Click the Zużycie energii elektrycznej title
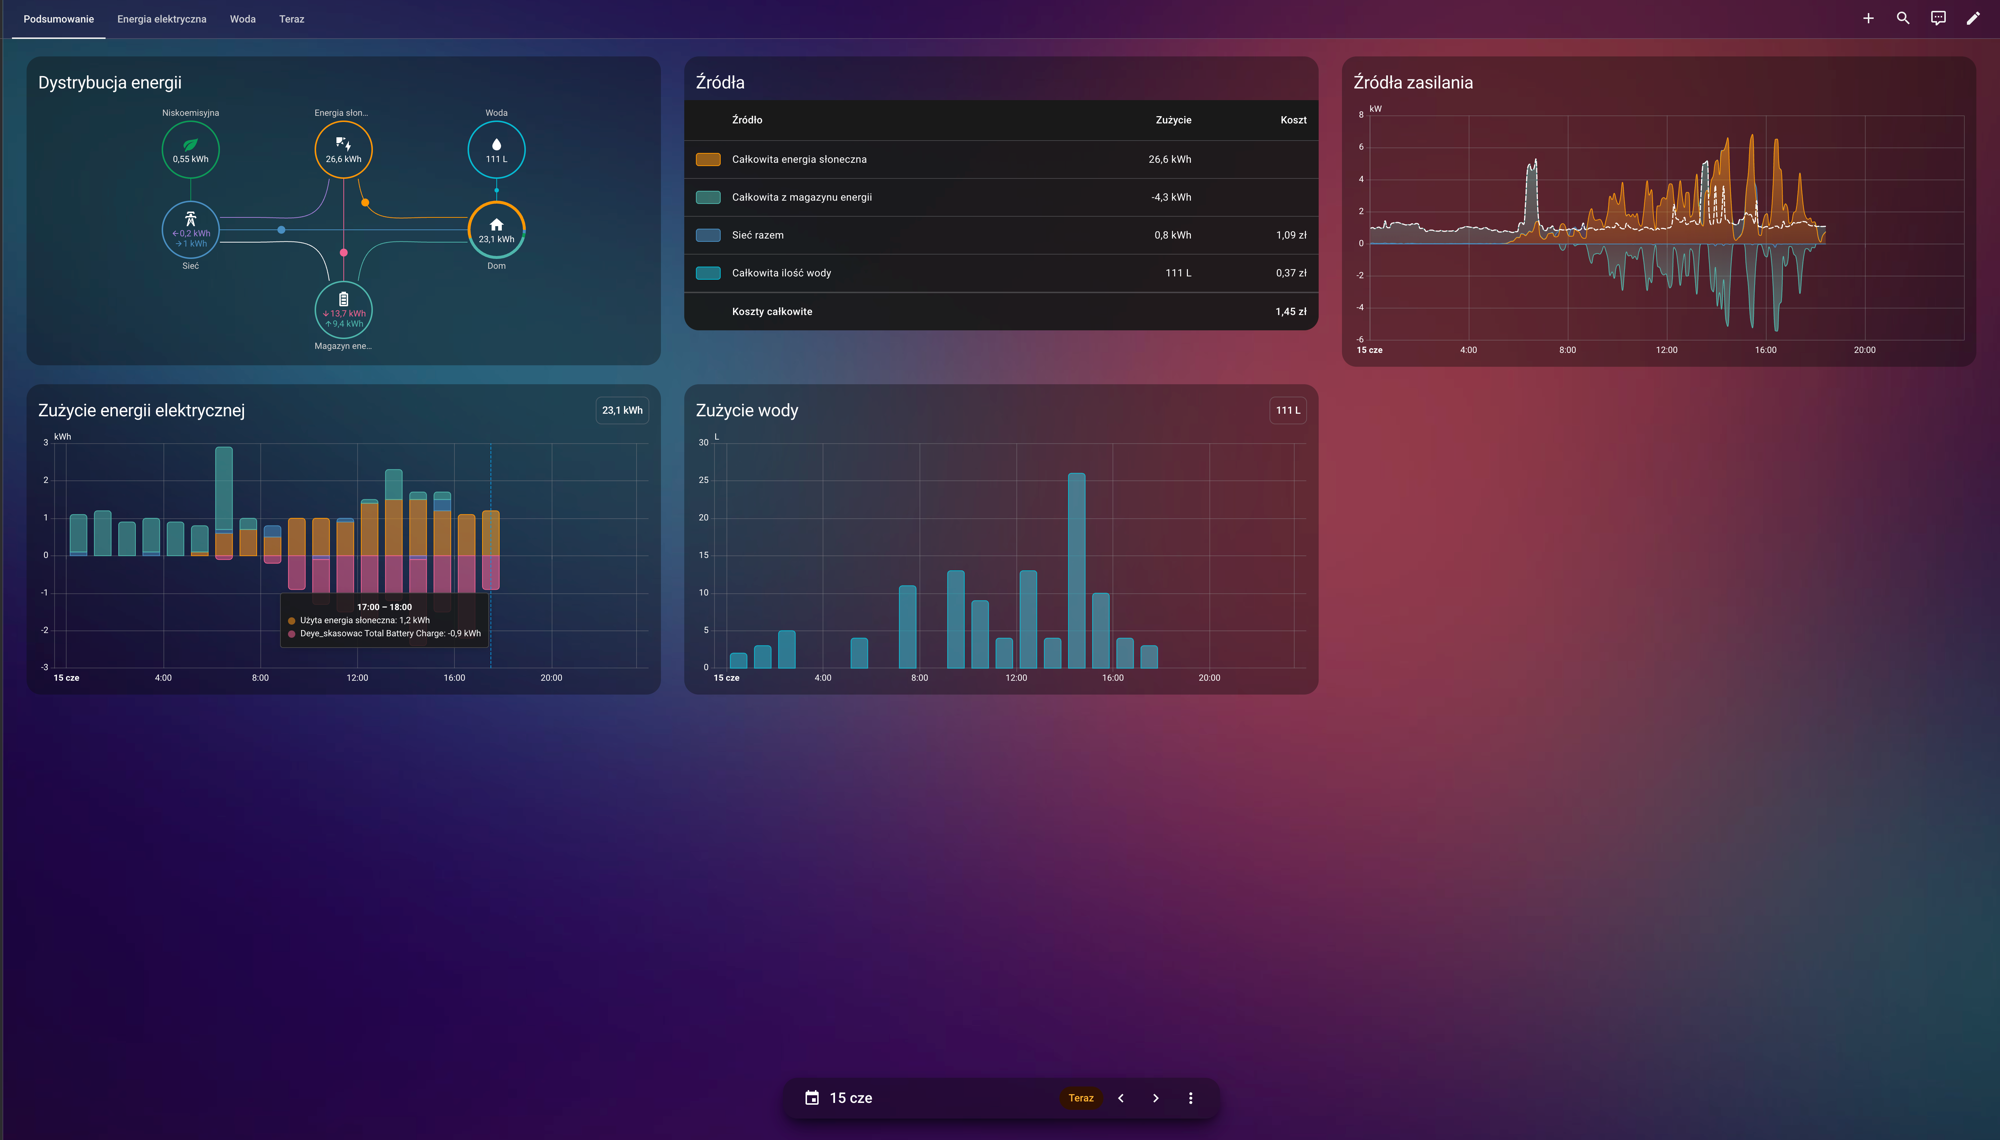Image resolution: width=2000 pixels, height=1140 pixels. (x=141, y=410)
